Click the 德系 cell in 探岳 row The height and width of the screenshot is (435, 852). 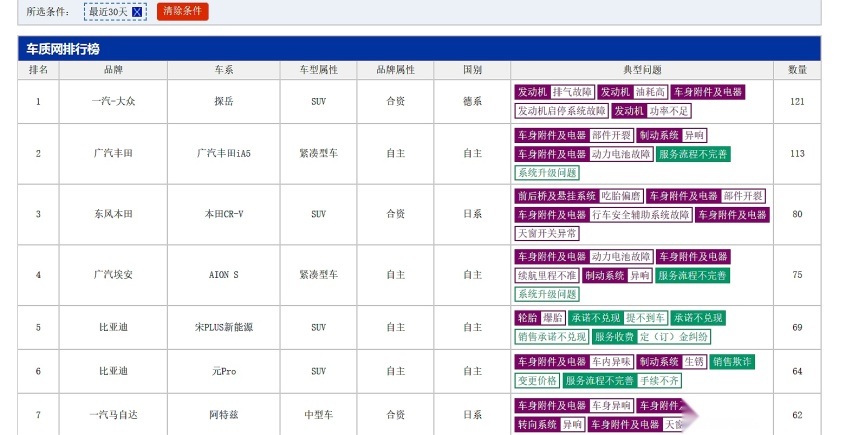[472, 102]
